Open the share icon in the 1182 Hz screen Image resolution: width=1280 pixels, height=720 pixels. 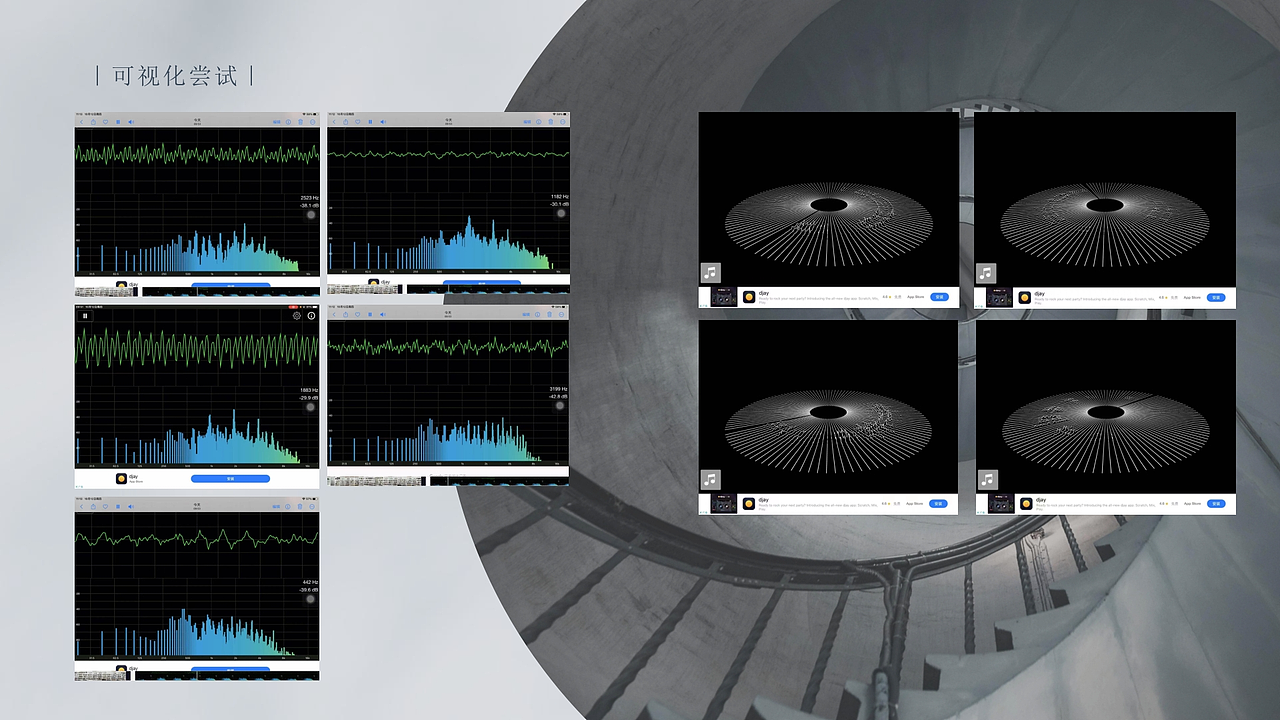pyautogui.click(x=345, y=122)
